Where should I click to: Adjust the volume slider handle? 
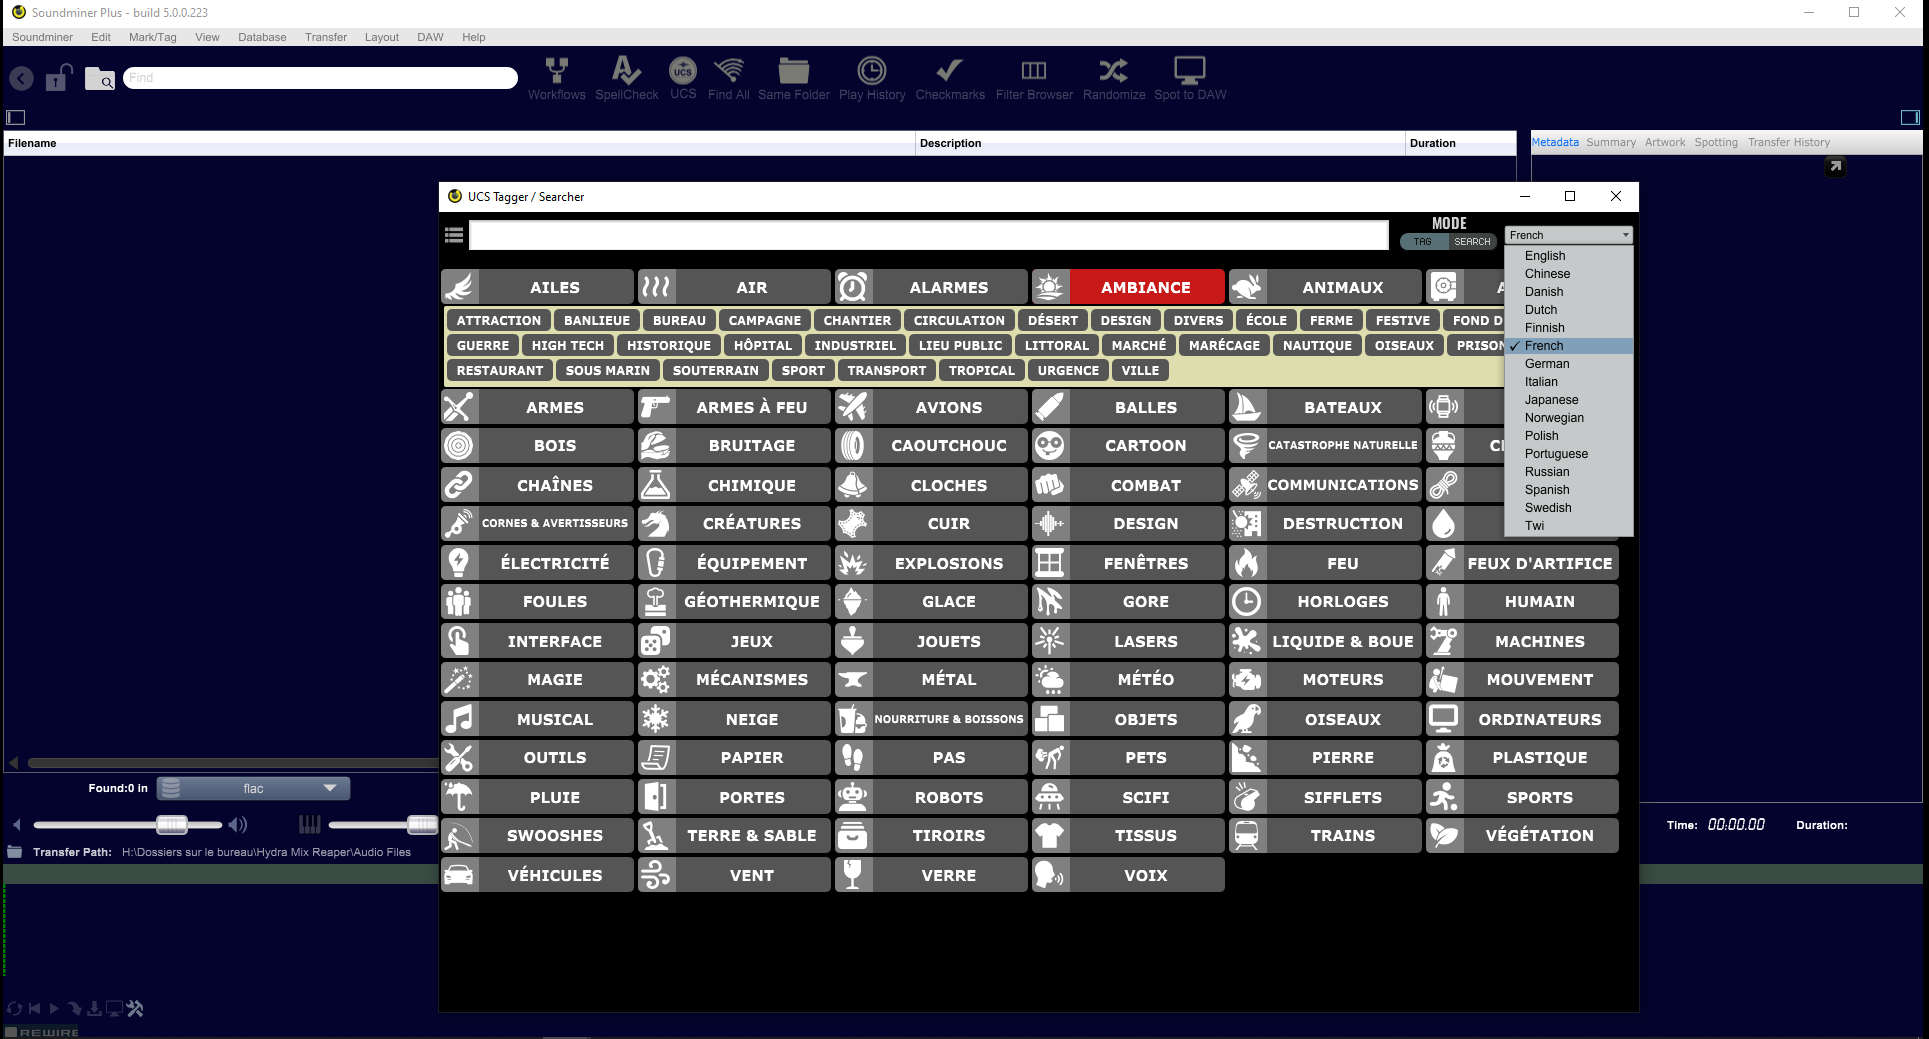click(x=171, y=824)
